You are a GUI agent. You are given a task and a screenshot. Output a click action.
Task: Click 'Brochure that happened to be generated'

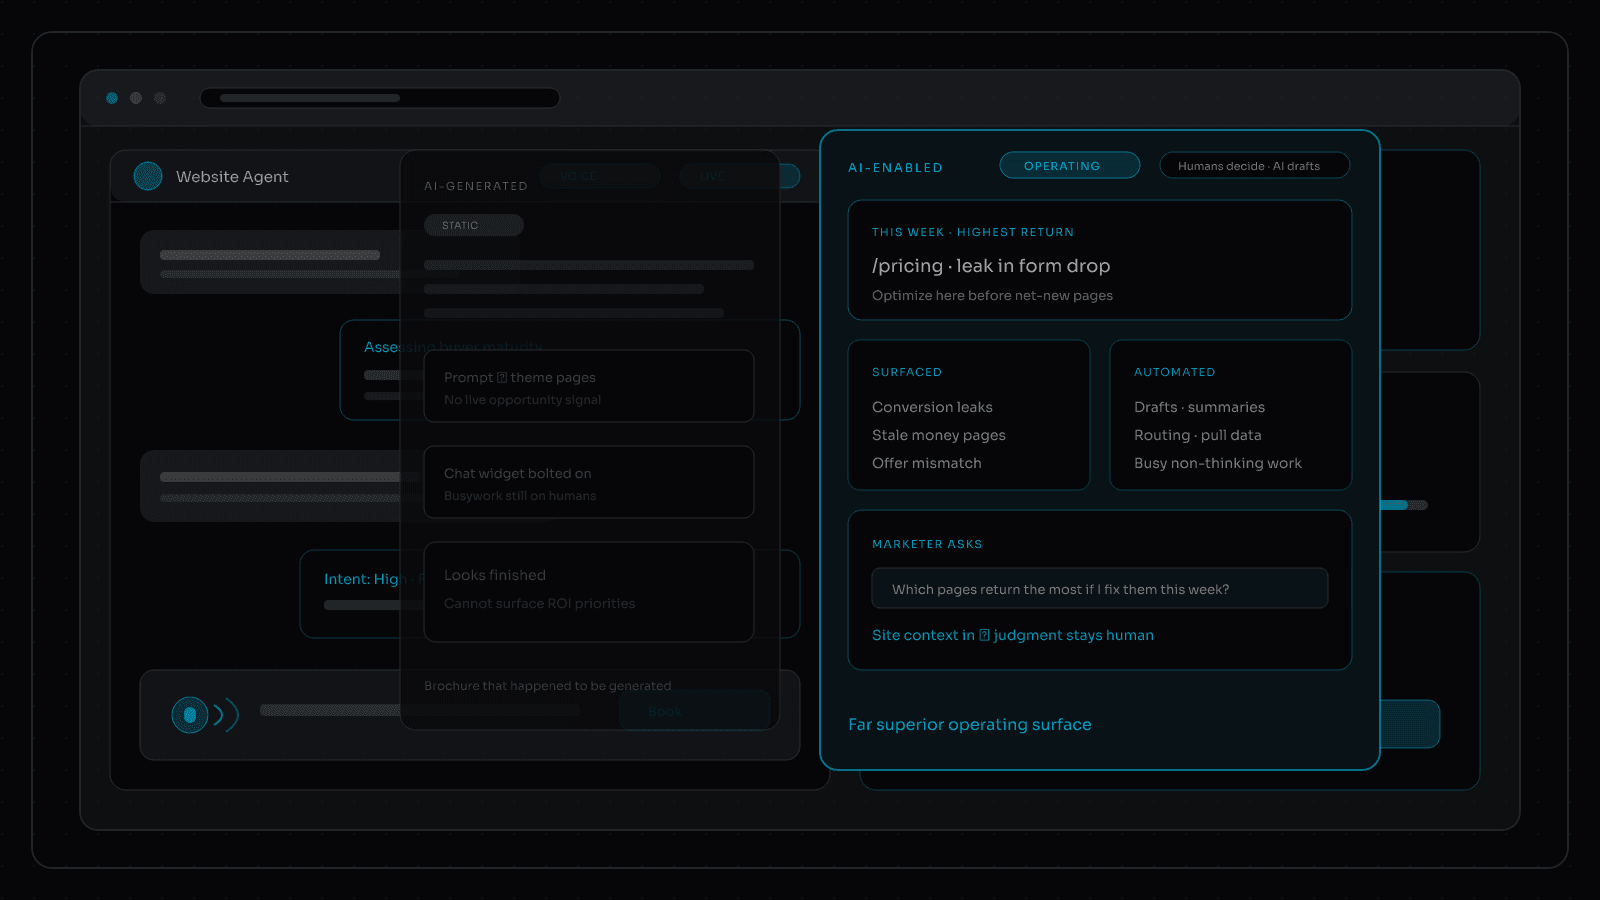click(548, 686)
